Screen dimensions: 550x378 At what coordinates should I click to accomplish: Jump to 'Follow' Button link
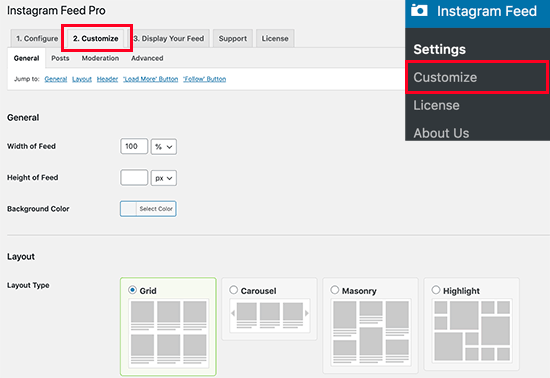point(204,79)
